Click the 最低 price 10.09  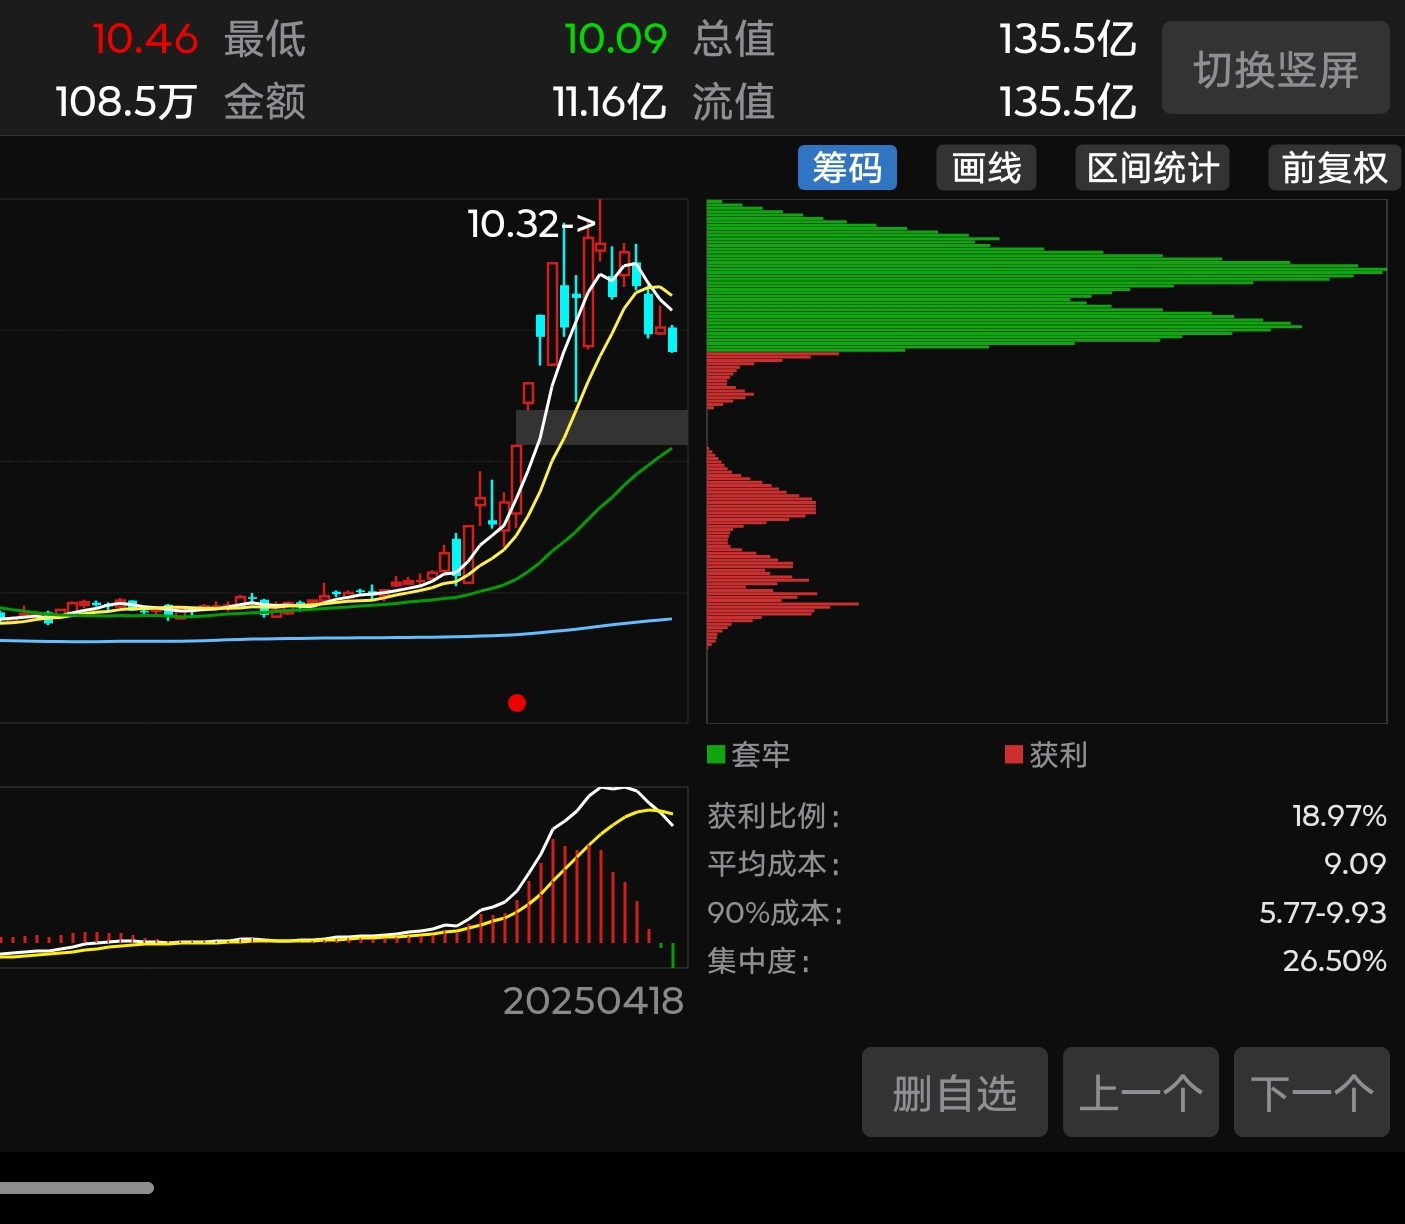[x=615, y=39]
